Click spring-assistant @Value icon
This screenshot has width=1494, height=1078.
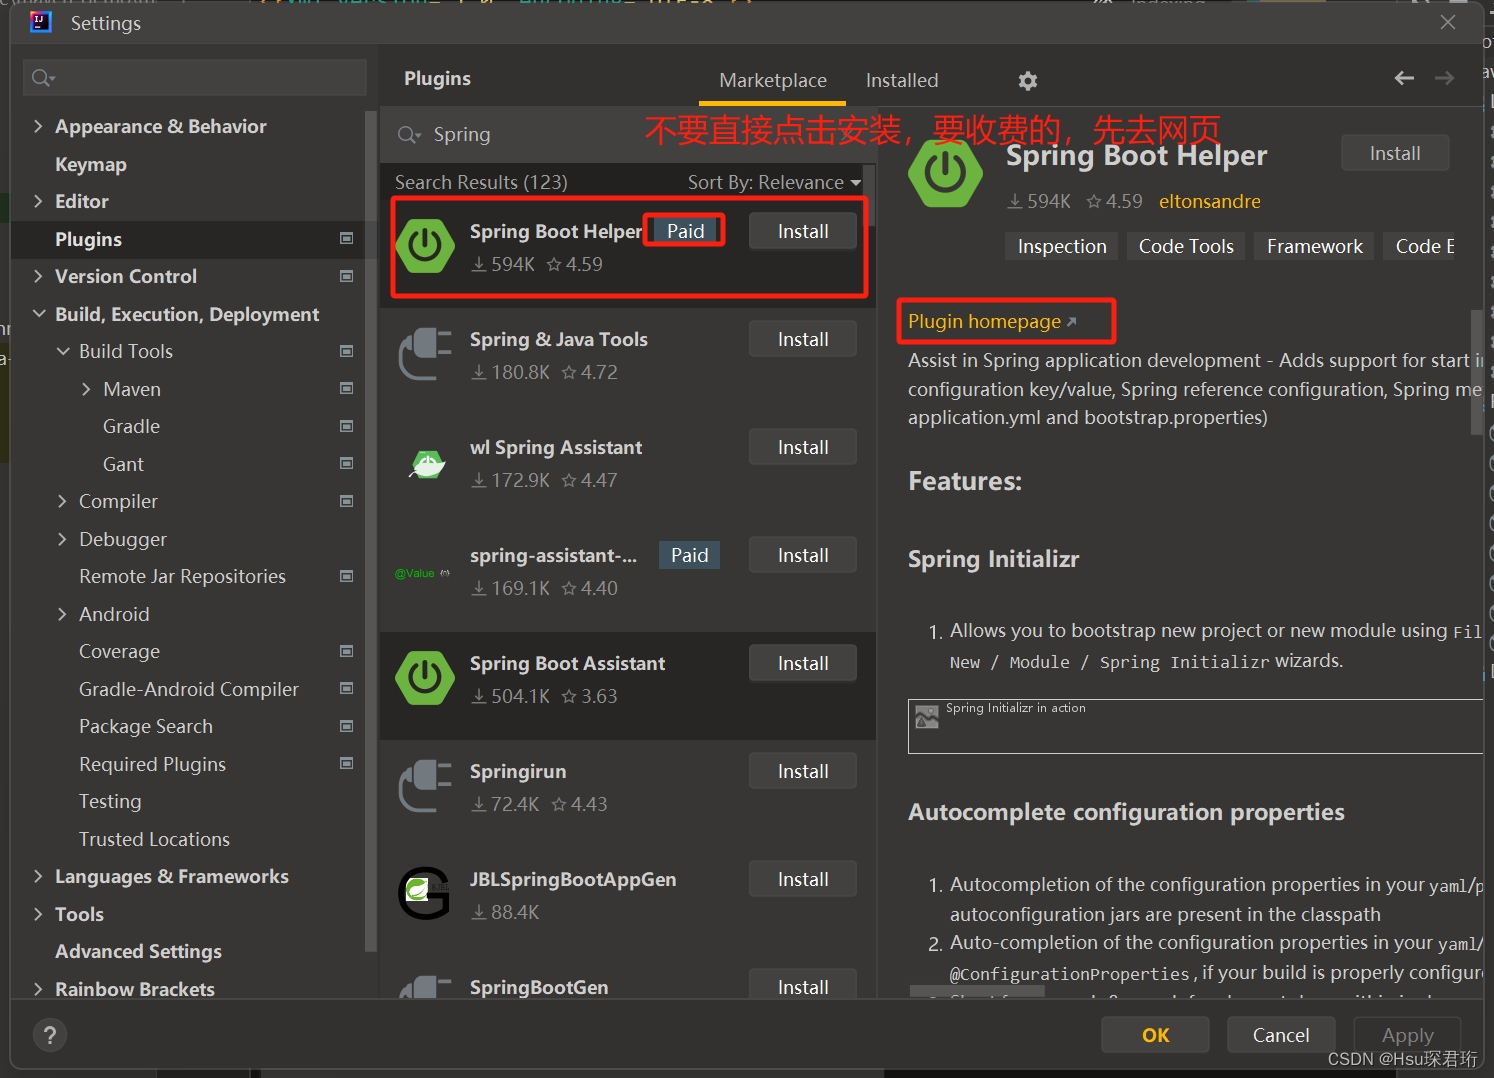point(422,573)
